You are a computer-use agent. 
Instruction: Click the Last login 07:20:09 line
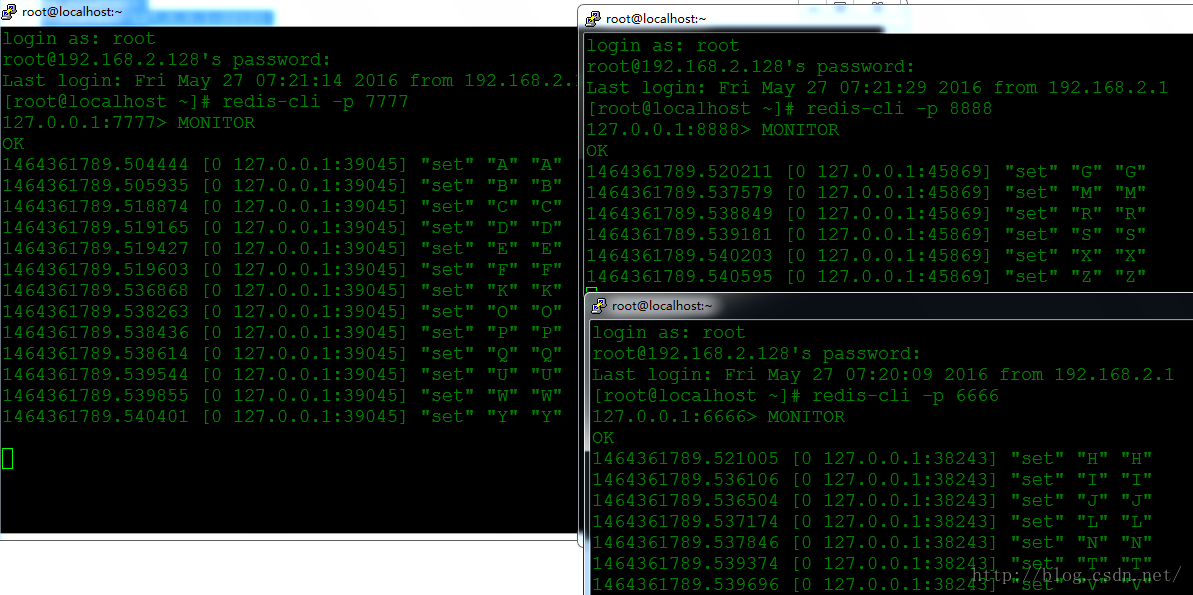pyautogui.click(x=883, y=374)
